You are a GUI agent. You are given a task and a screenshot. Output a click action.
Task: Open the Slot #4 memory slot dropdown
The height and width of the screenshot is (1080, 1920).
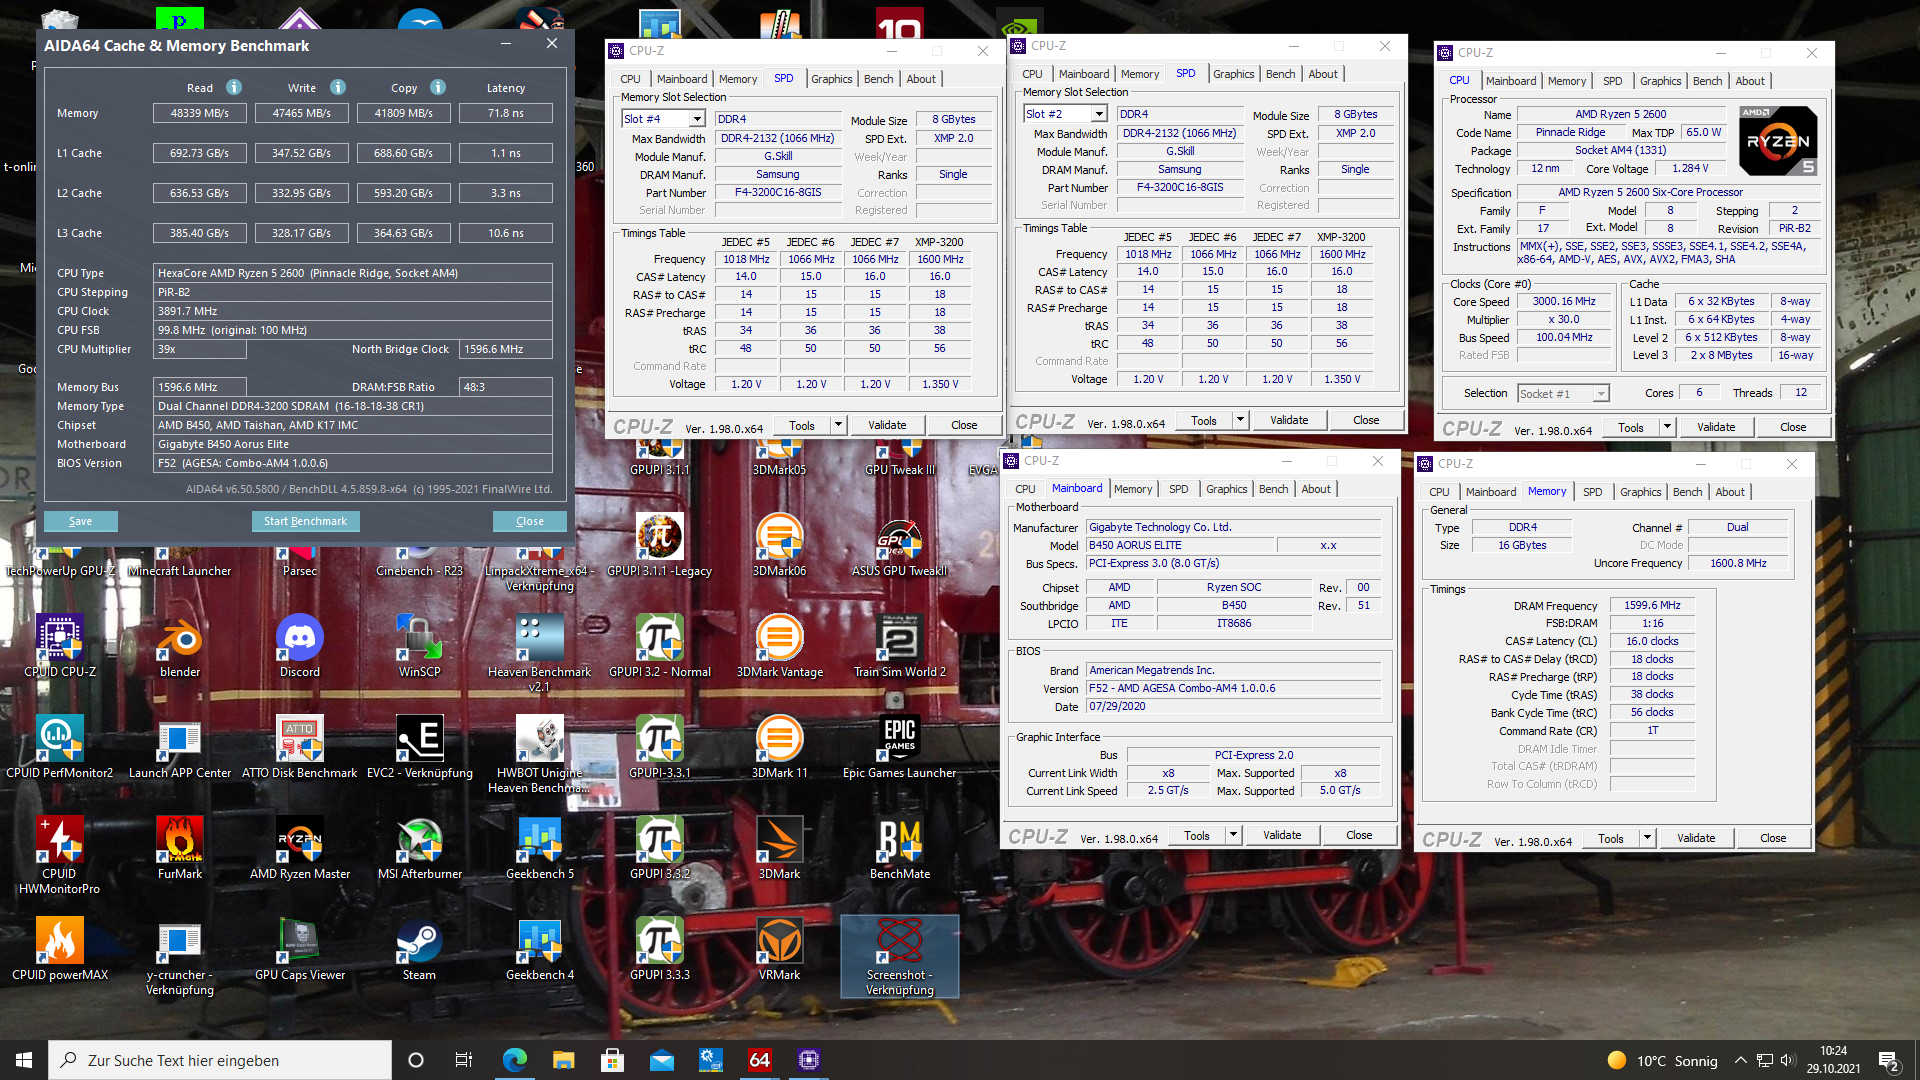point(697,119)
